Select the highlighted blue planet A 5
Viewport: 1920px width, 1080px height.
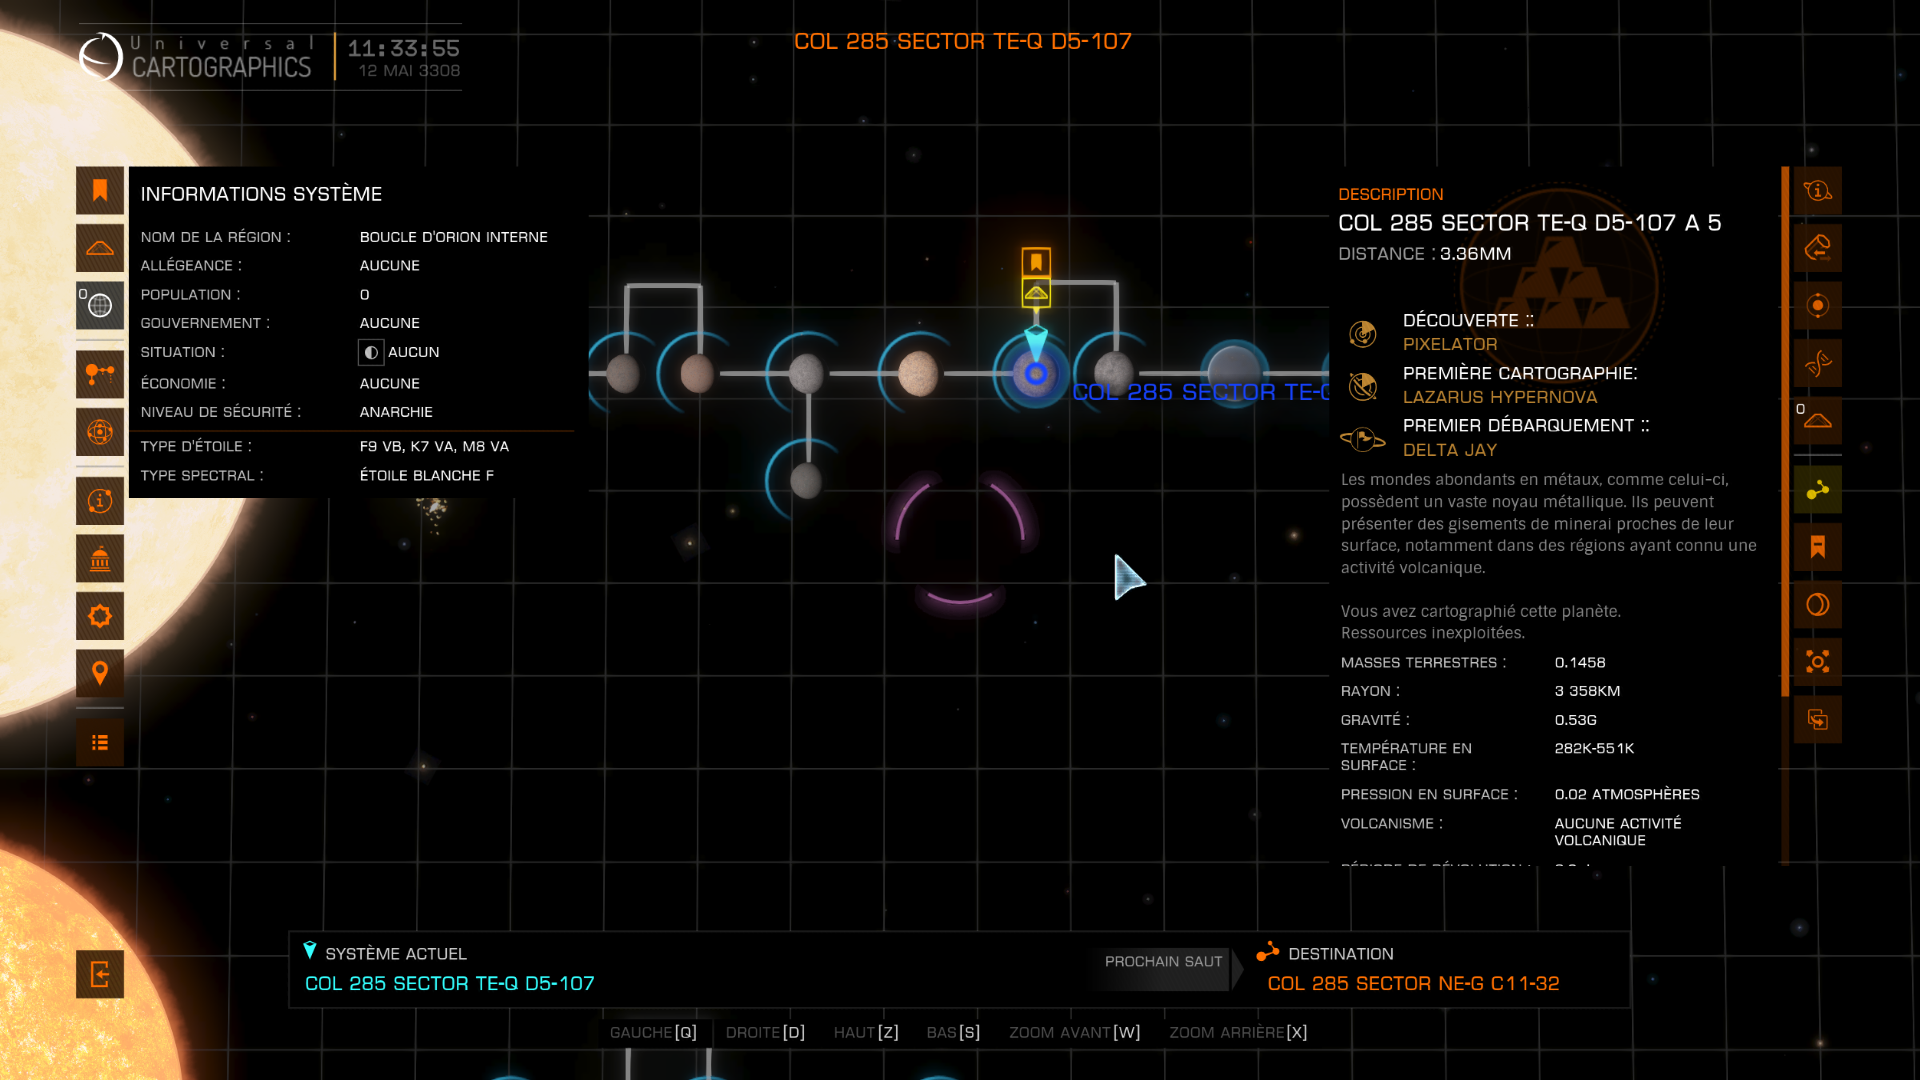[1036, 374]
